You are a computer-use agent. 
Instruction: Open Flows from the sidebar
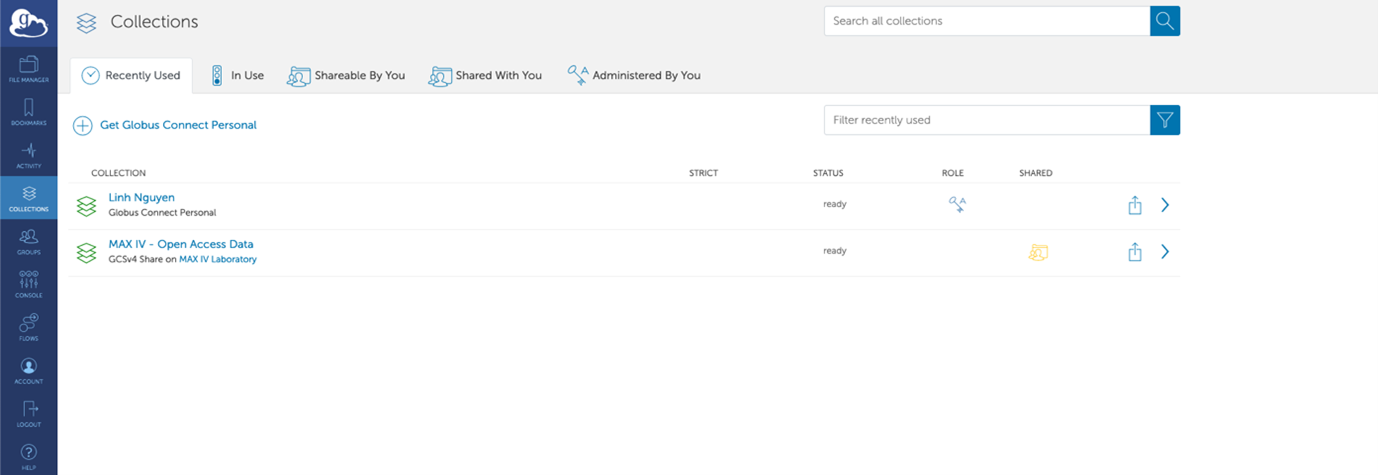(28, 327)
